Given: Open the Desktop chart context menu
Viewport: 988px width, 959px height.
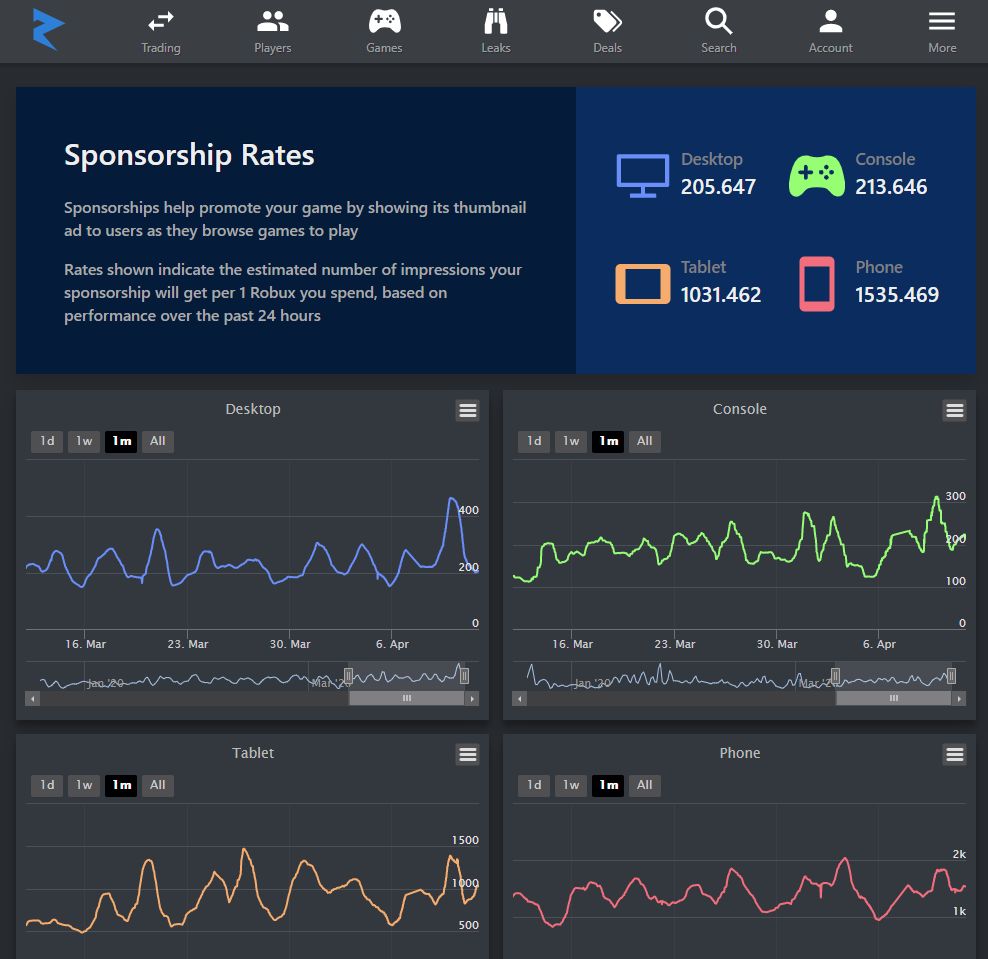Looking at the screenshot, I should [x=468, y=411].
